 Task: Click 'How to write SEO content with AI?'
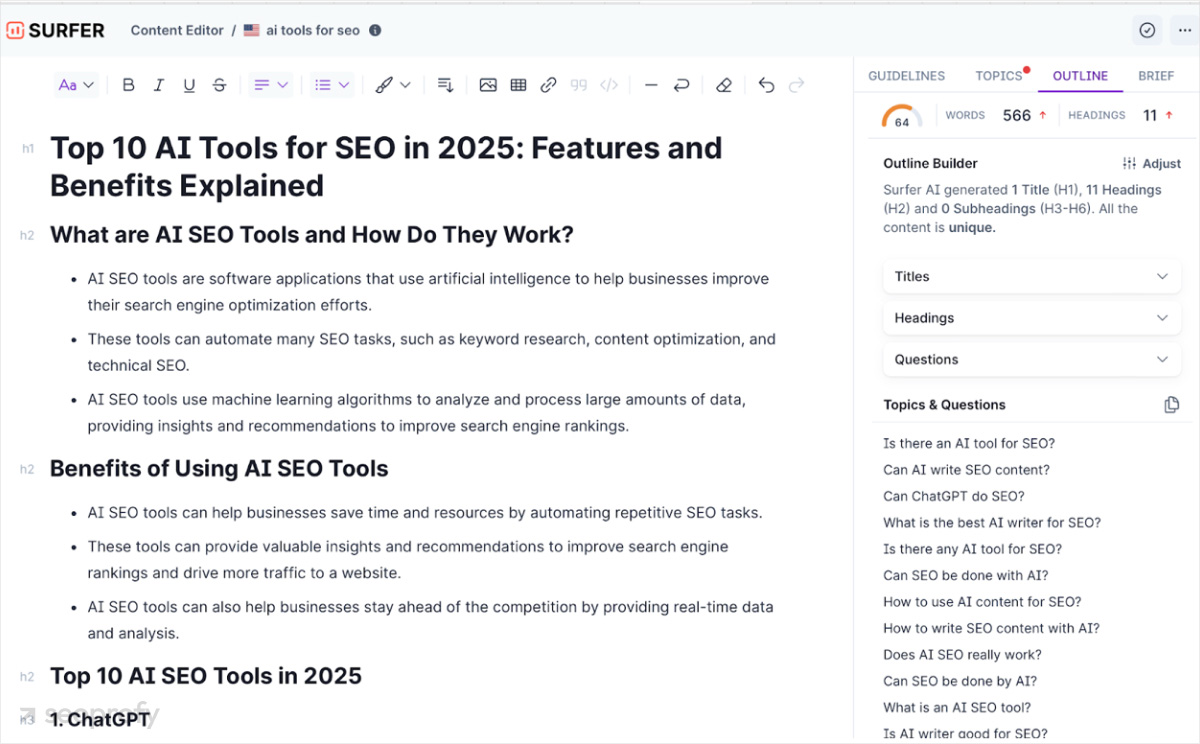pyautogui.click(x=991, y=628)
